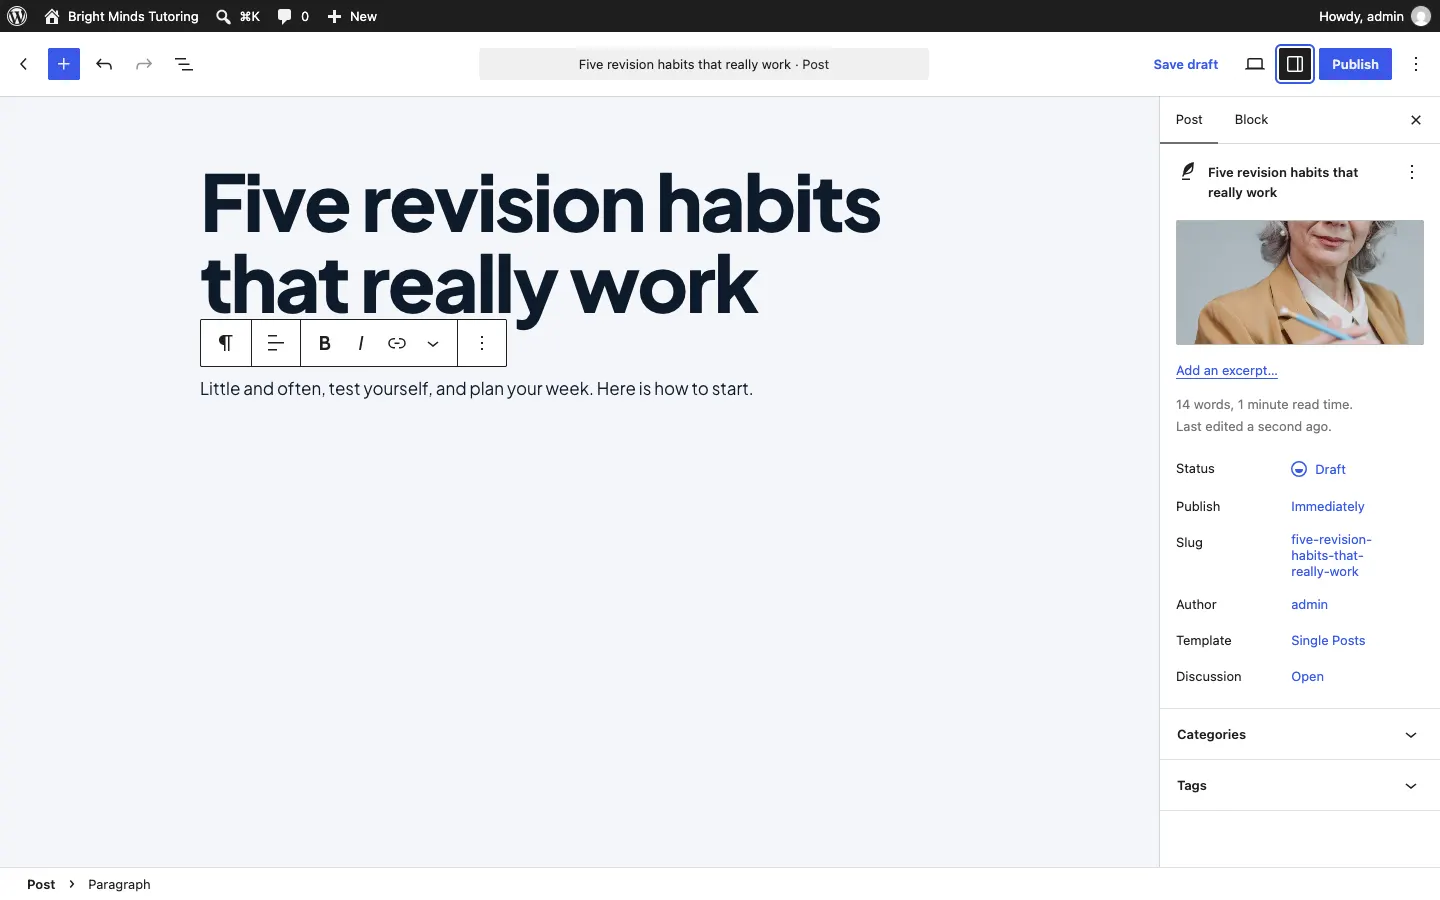This screenshot has width=1440, height=900.
Task: Click the featured image thumbnail
Action: [x=1300, y=283]
